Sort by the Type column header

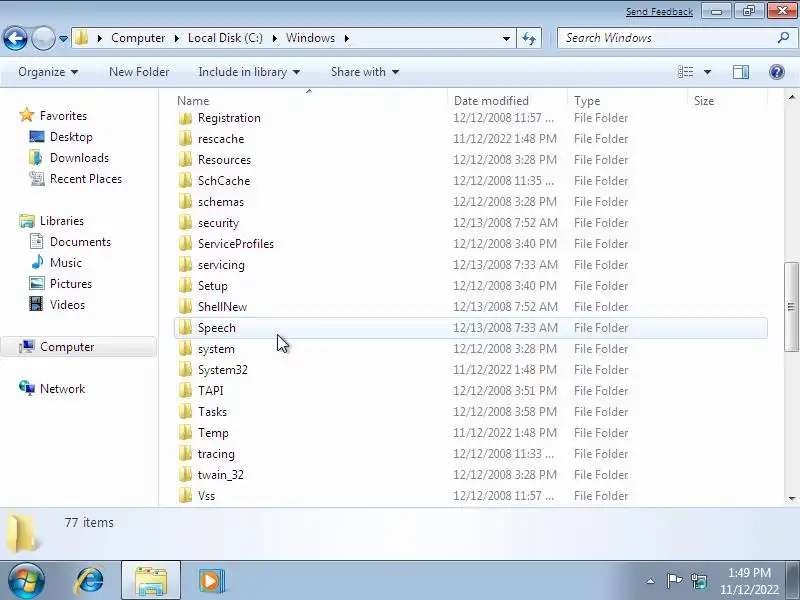click(x=587, y=101)
